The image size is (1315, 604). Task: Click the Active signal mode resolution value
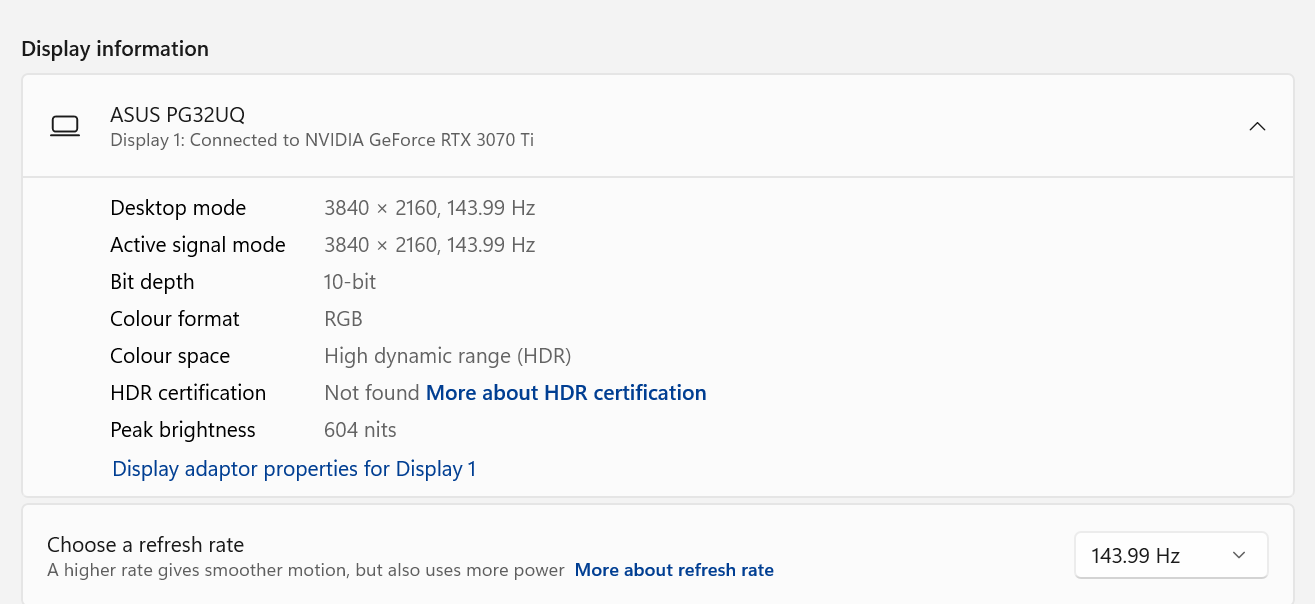click(x=430, y=245)
